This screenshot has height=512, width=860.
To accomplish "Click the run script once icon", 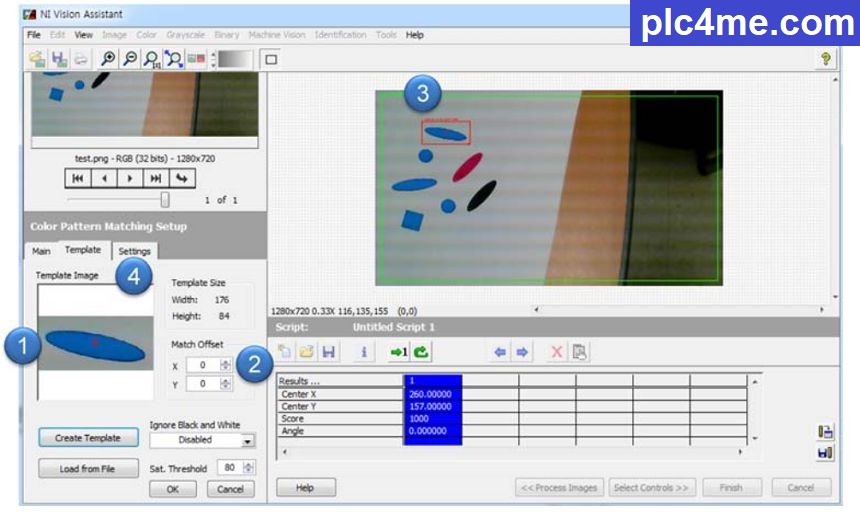I will (398, 352).
